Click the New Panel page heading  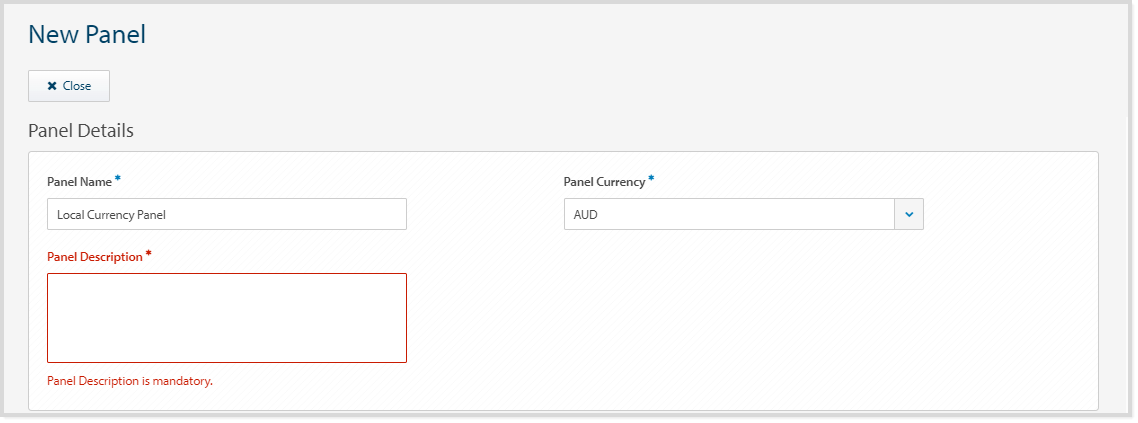(x=87, y=35)
